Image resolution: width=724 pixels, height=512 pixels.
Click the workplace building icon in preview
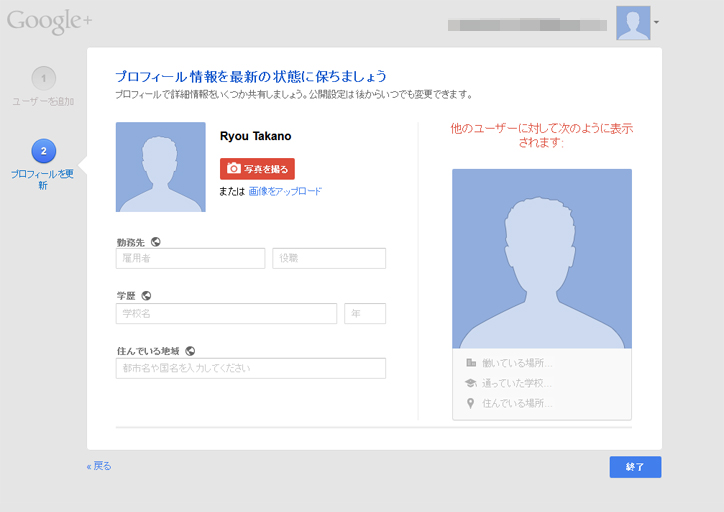coord(471,363)
